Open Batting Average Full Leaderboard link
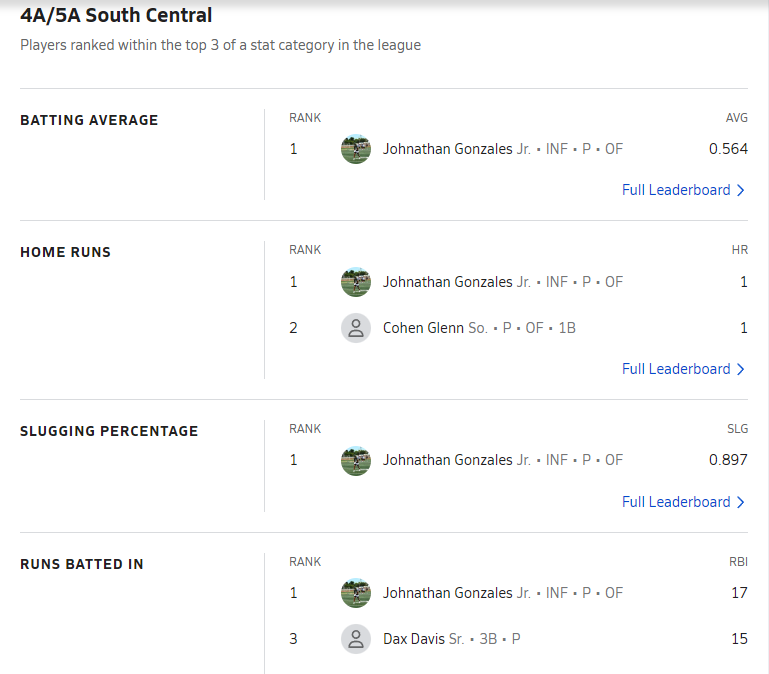769x674 pixels. pos(676,190)
